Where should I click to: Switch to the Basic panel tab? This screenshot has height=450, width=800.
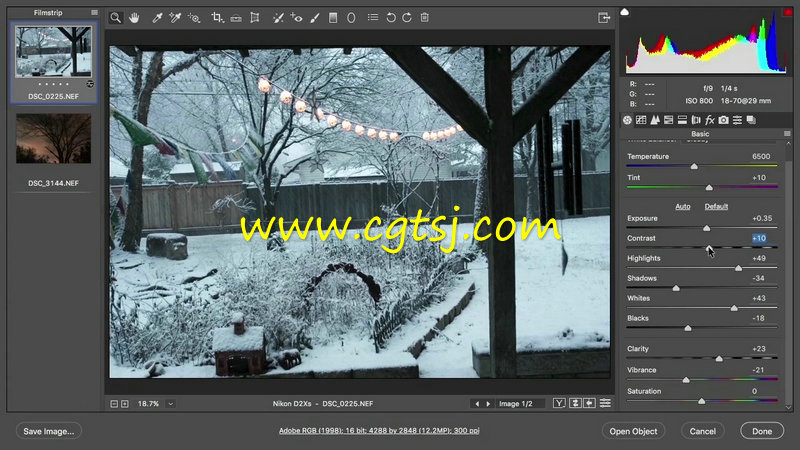(x=627, y=120)
